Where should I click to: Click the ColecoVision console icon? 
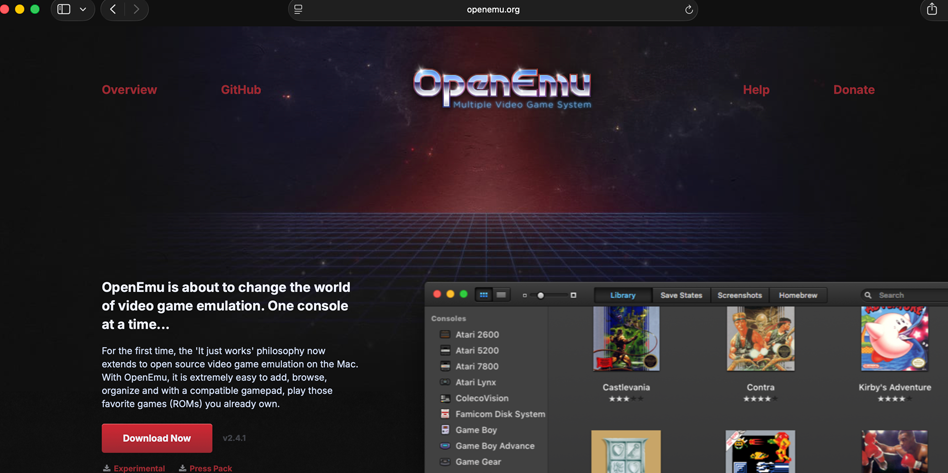pyautogui.click(x=445, y=398)
